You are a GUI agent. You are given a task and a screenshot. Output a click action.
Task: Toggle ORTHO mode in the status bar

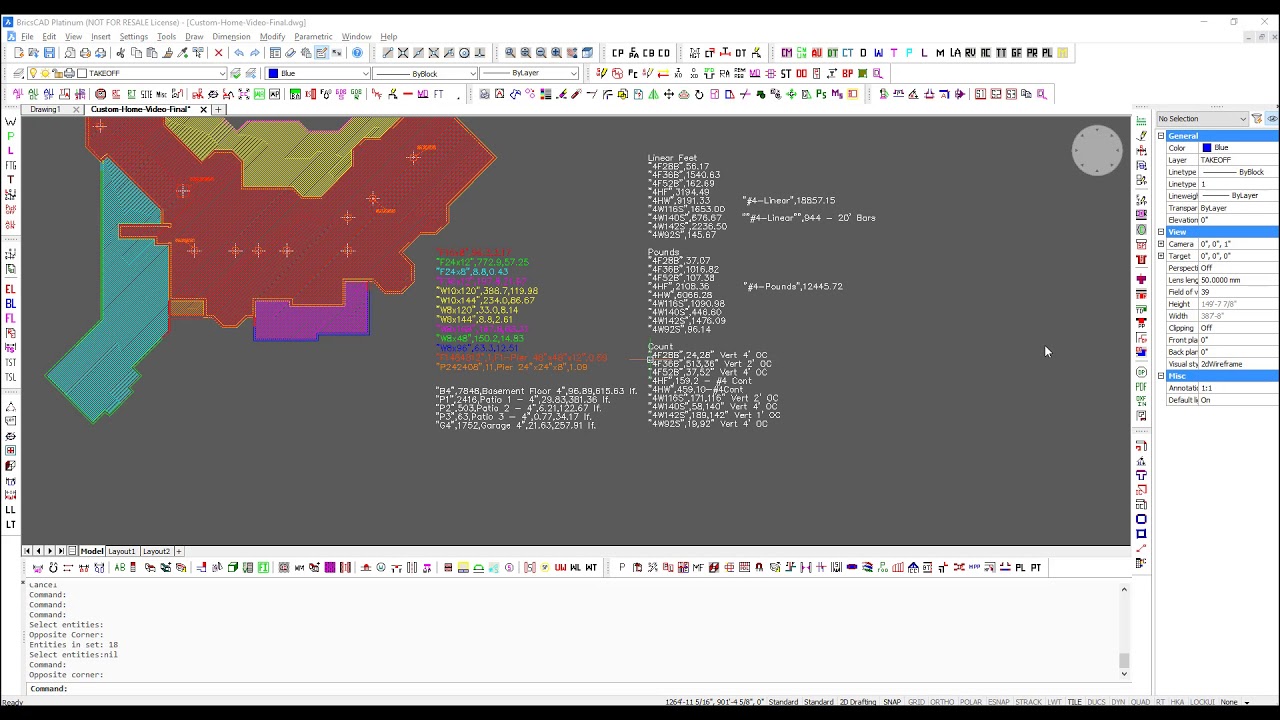(942, 702)
